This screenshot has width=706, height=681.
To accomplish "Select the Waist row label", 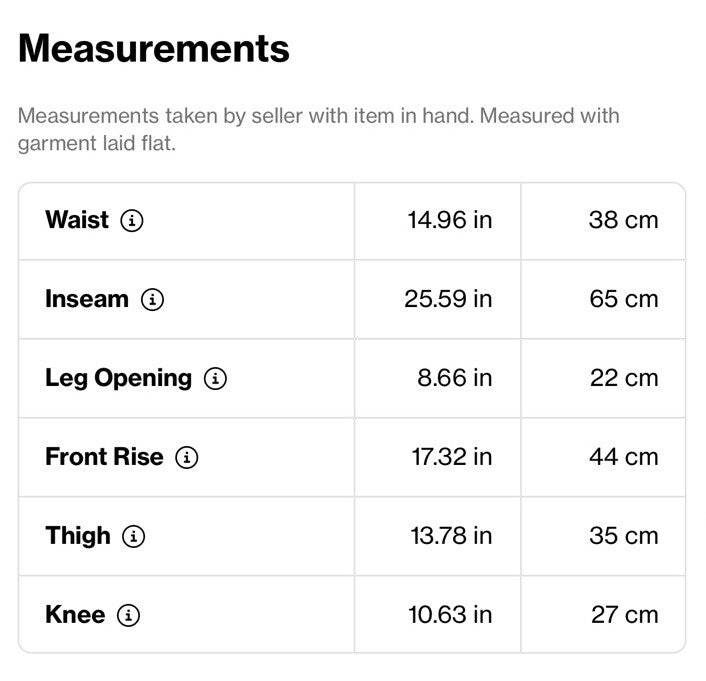I will point(77,220).
